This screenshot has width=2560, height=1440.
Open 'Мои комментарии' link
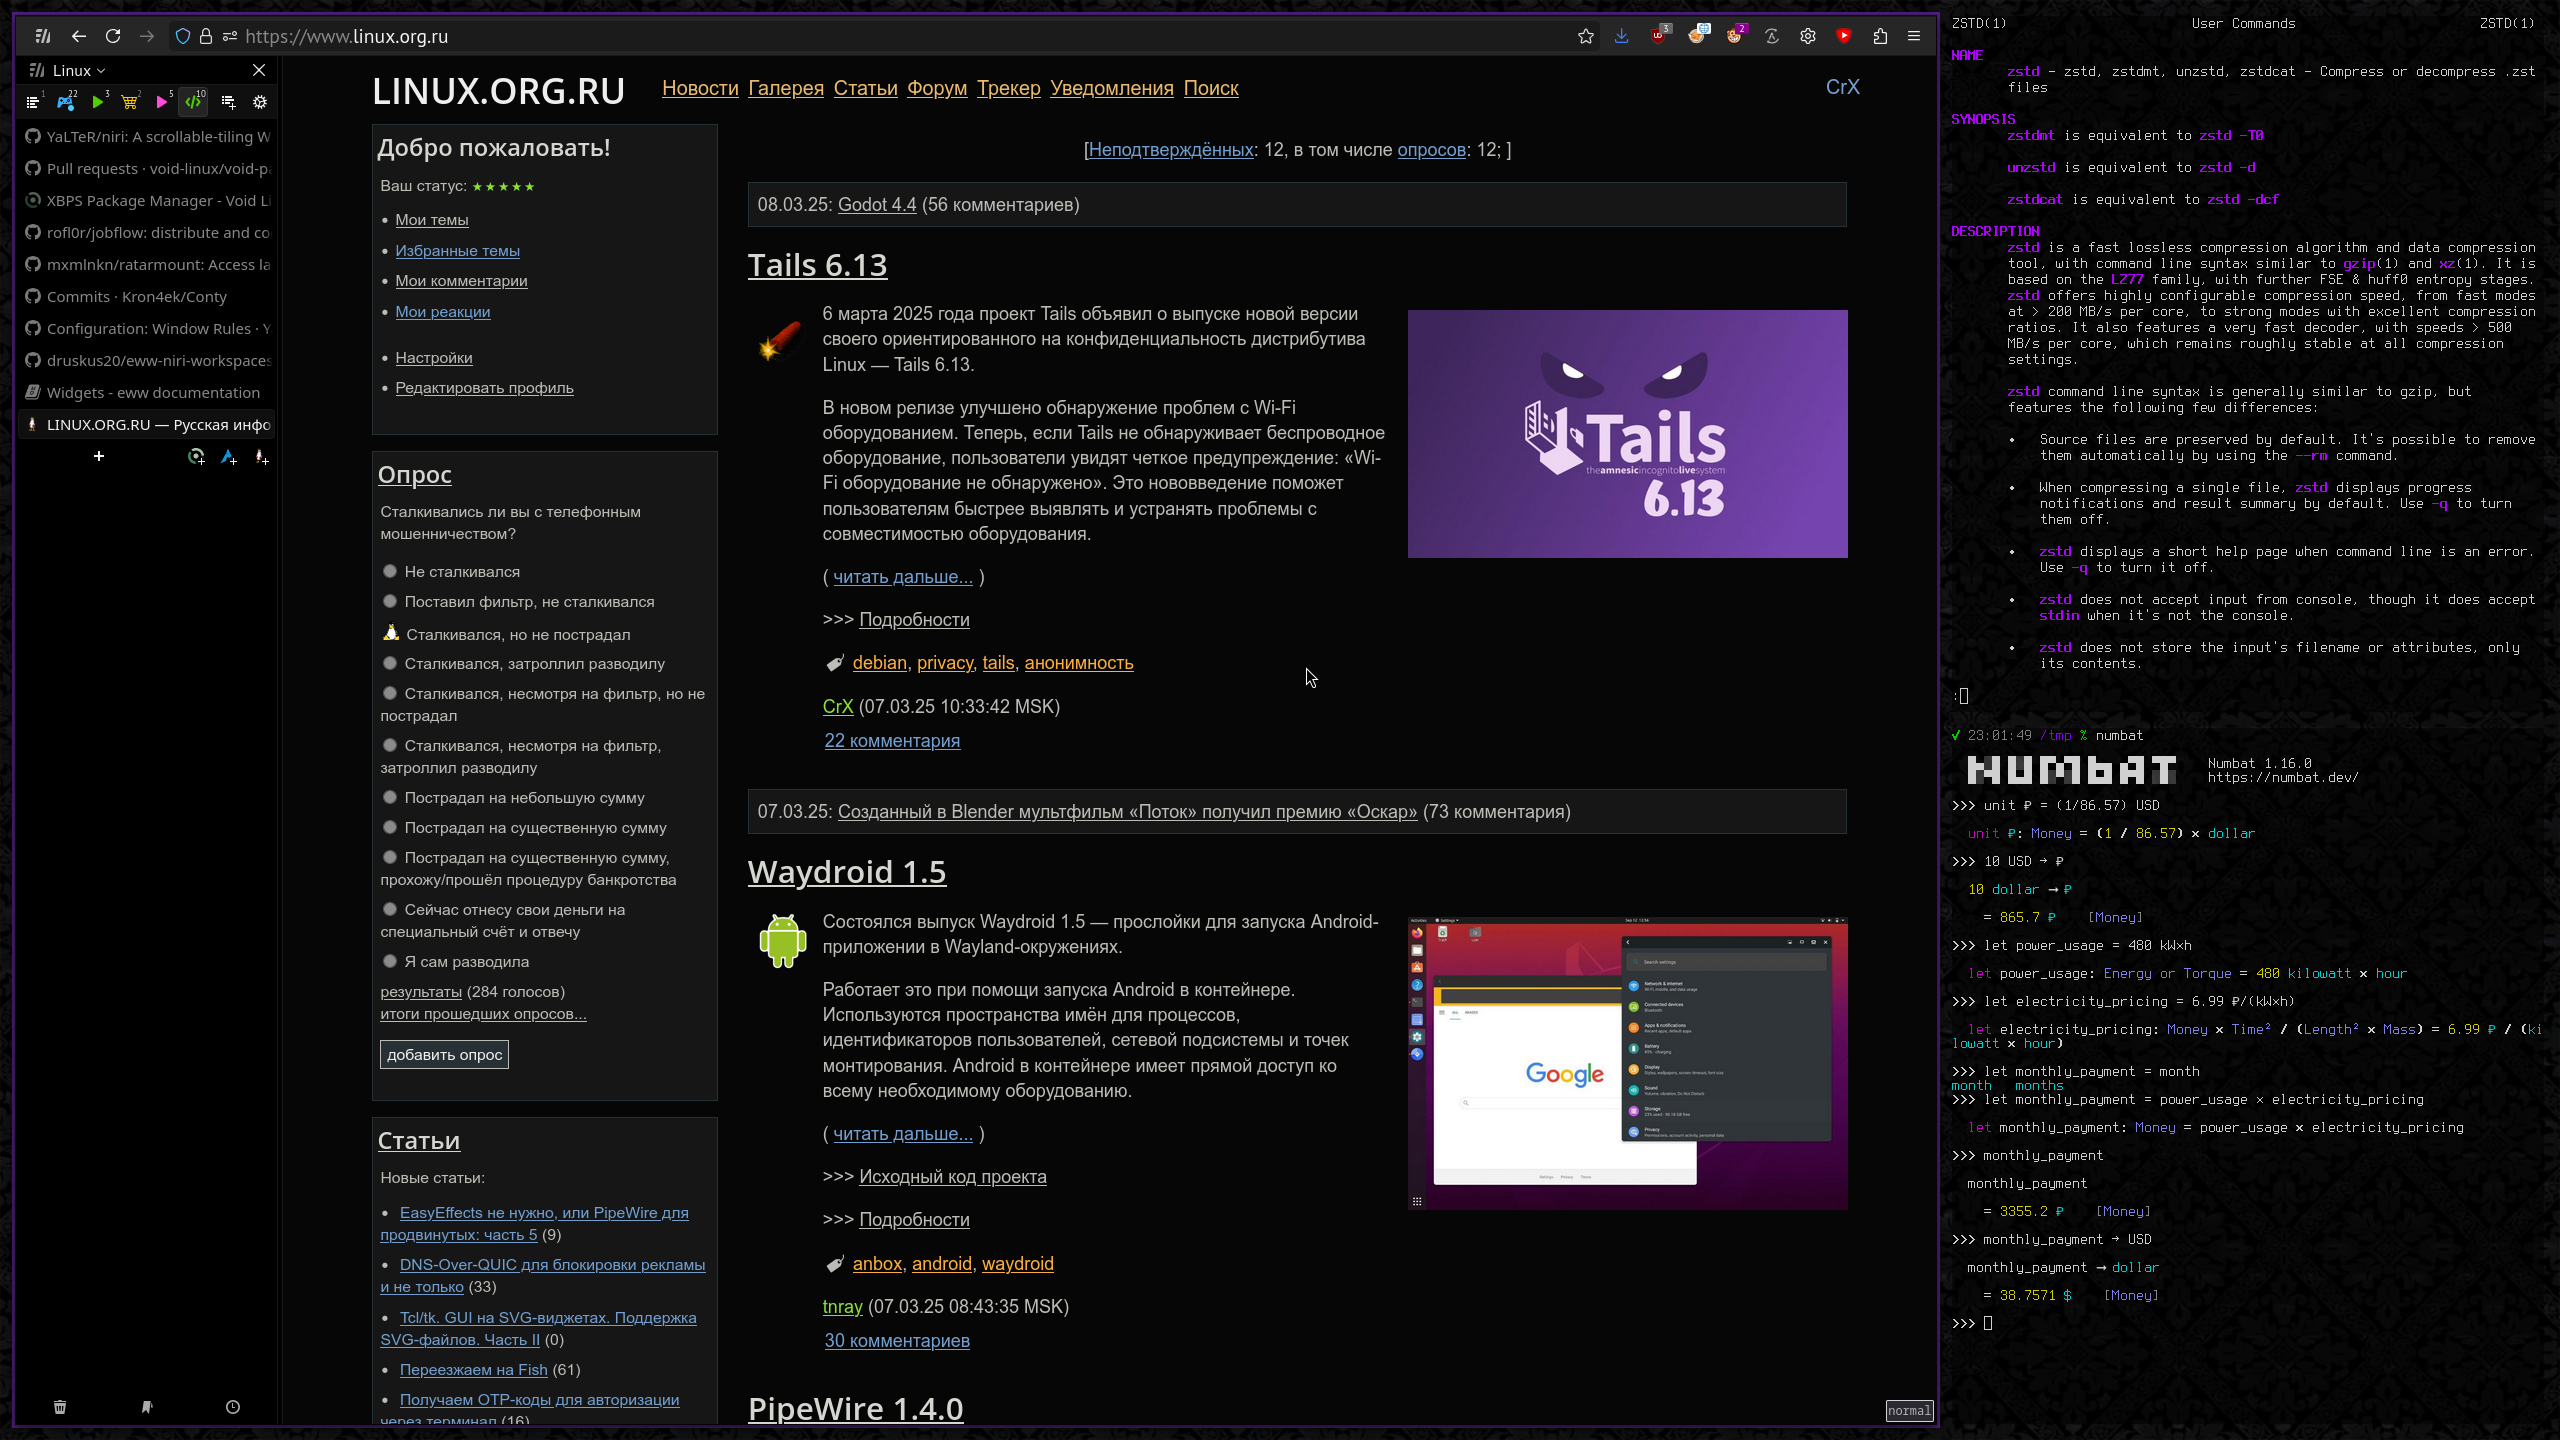pyautogui.click(x=461, y=280)
